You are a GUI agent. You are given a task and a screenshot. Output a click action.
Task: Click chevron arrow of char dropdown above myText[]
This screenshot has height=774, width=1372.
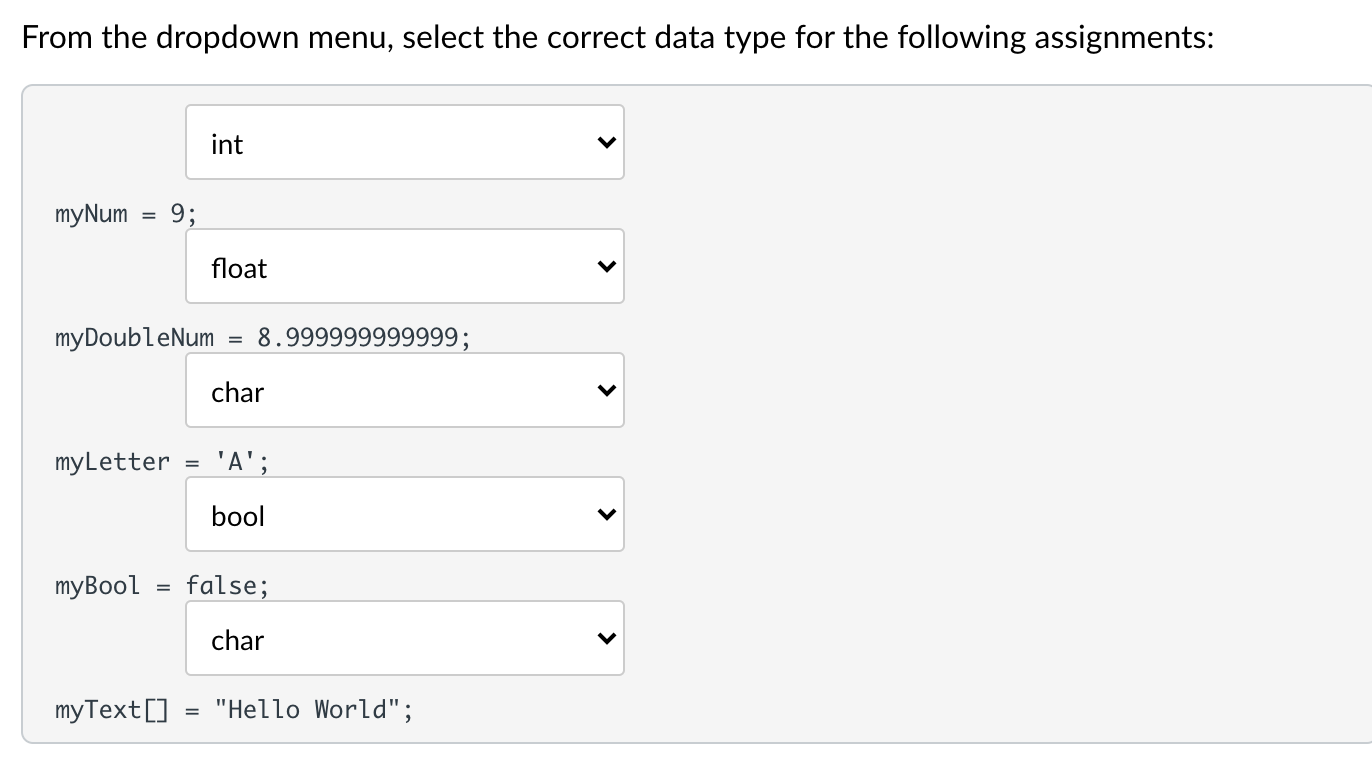pos(604,639)
